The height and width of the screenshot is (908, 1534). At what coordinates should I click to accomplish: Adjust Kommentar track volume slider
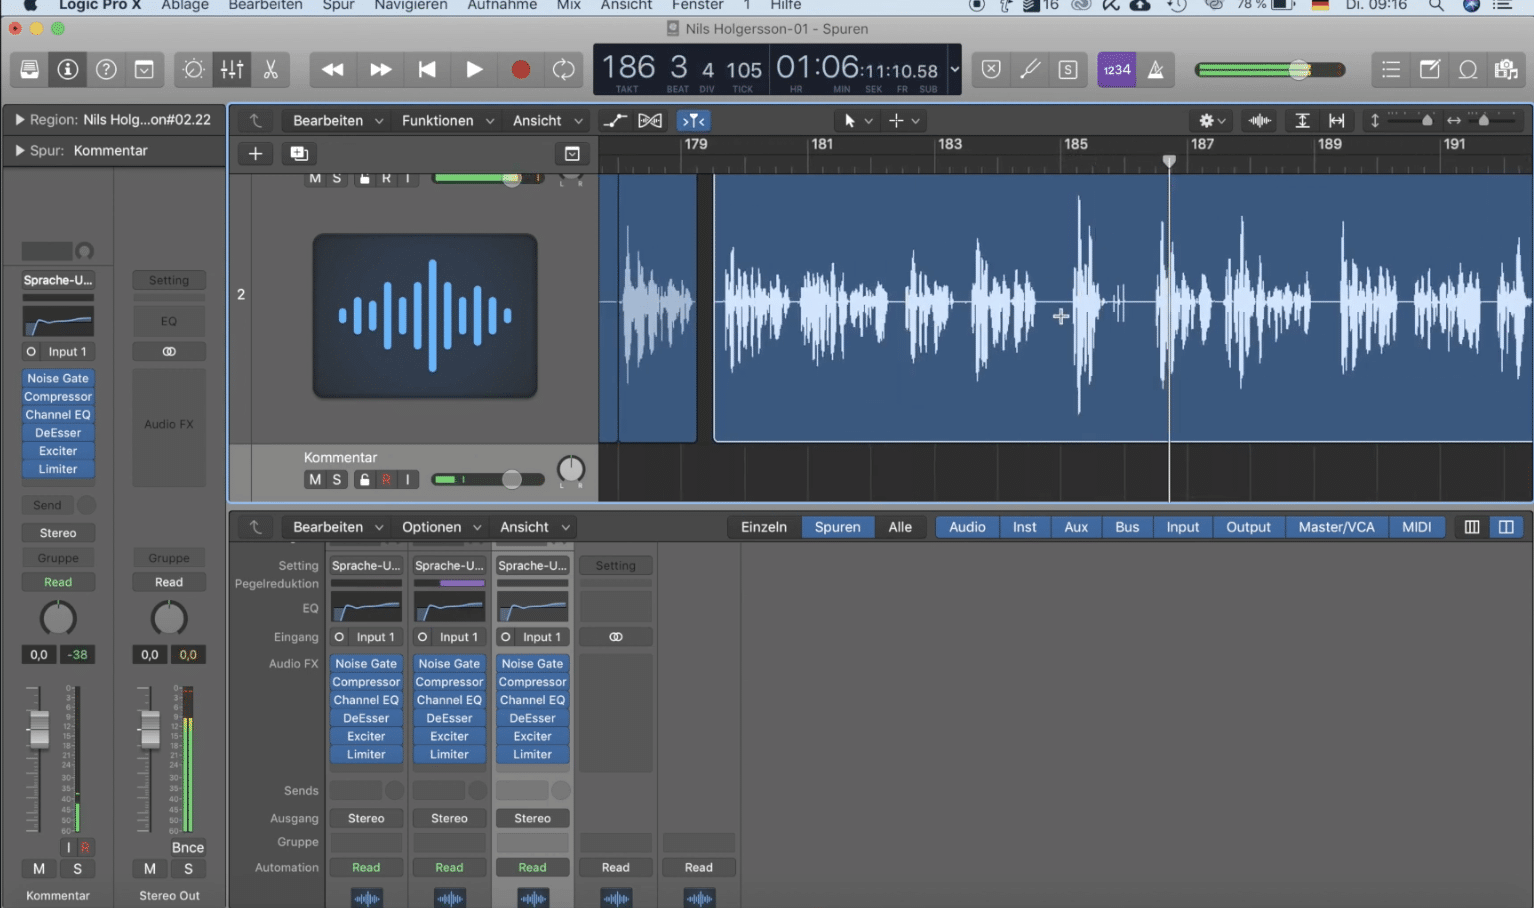click(488, 480)
